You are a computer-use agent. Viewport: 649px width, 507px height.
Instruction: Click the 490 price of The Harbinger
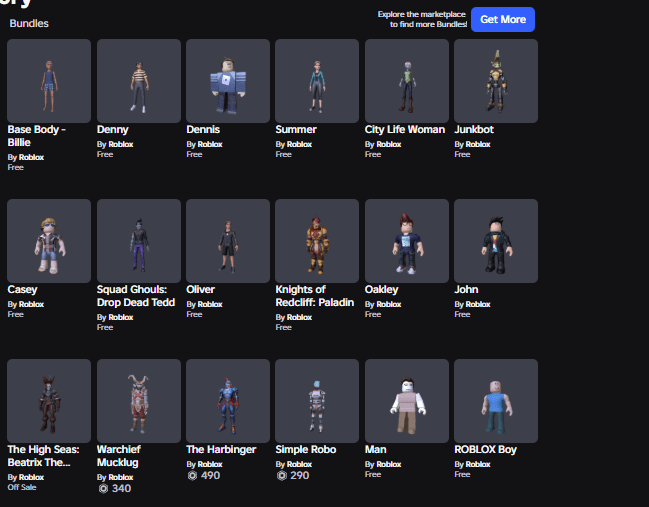(x=210, y=476)
